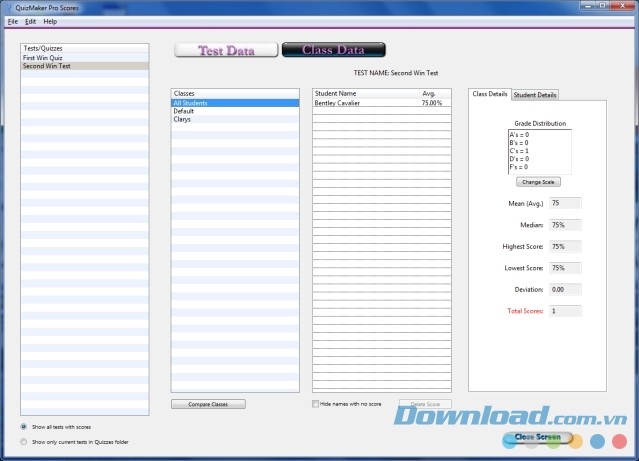Select Second Win Test in the list
This screenshot has height=461, width=639.
tap(46, 66)
